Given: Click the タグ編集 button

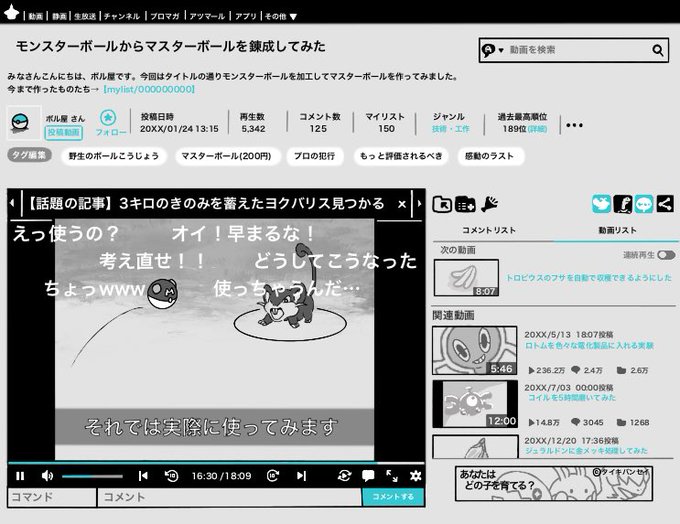Looking at the screenshot, I should pyautogui.click(x=29, y=155).
